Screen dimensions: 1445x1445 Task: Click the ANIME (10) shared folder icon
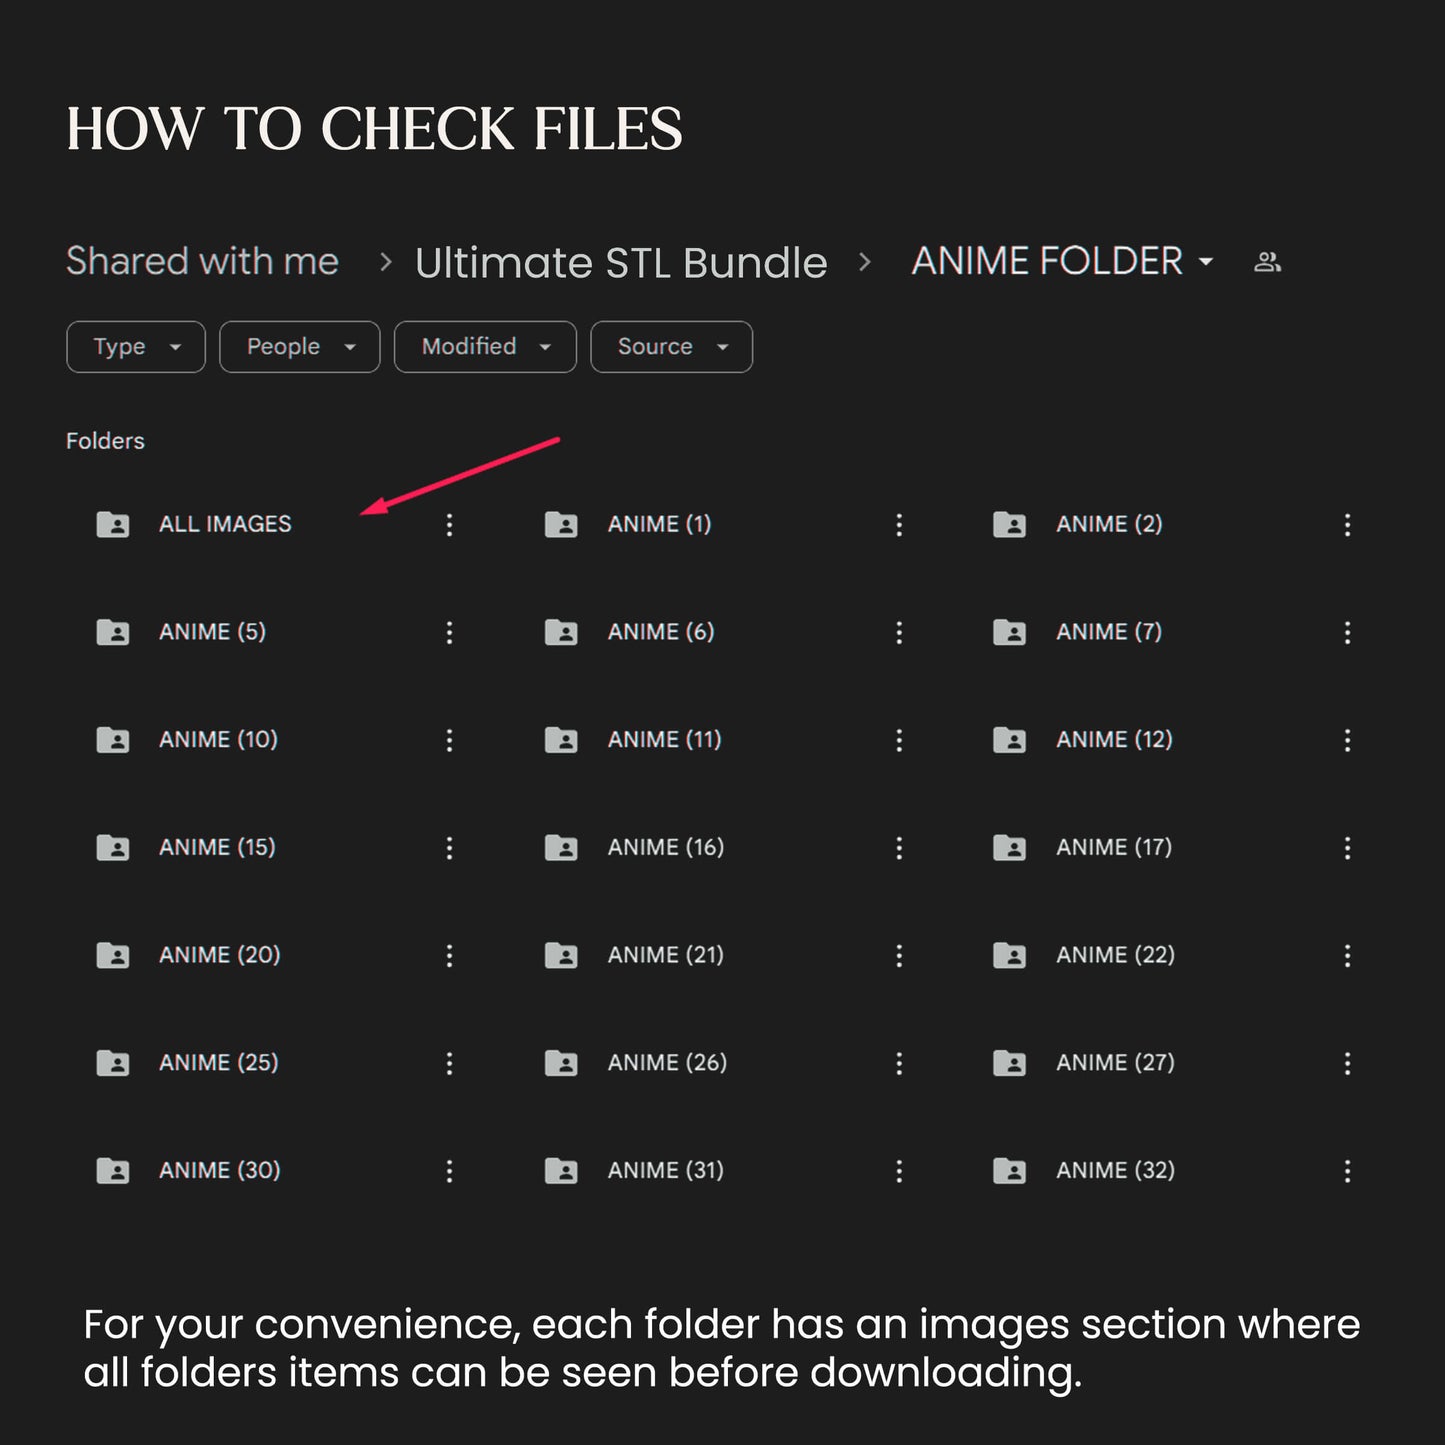[x=113, y=740]
